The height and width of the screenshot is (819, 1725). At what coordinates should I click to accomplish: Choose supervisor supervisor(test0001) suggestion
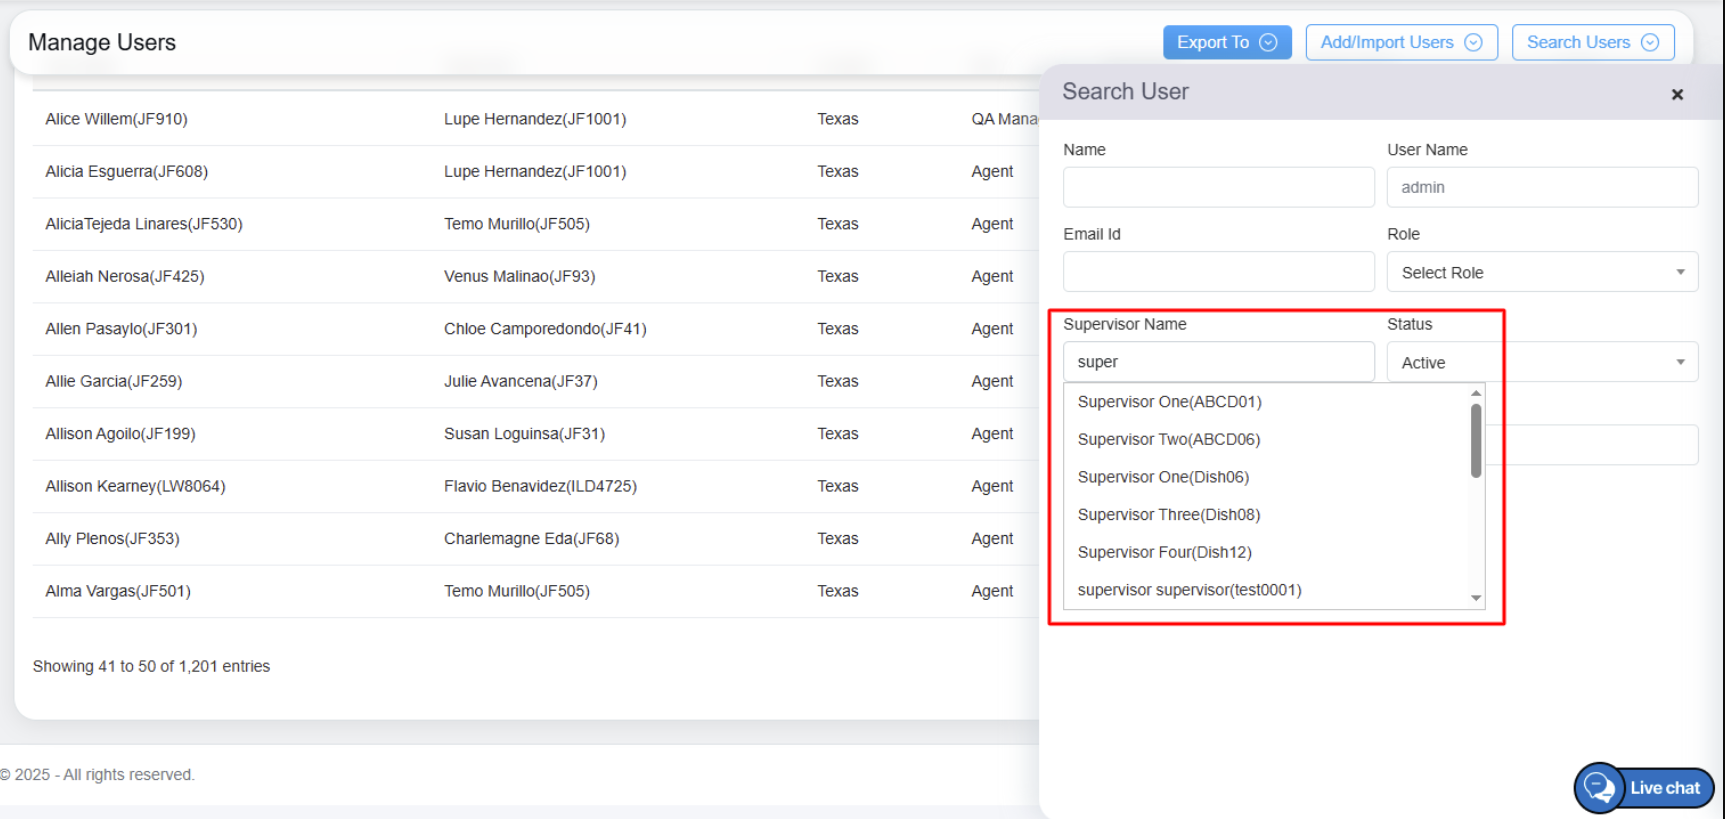(1189, 590)
